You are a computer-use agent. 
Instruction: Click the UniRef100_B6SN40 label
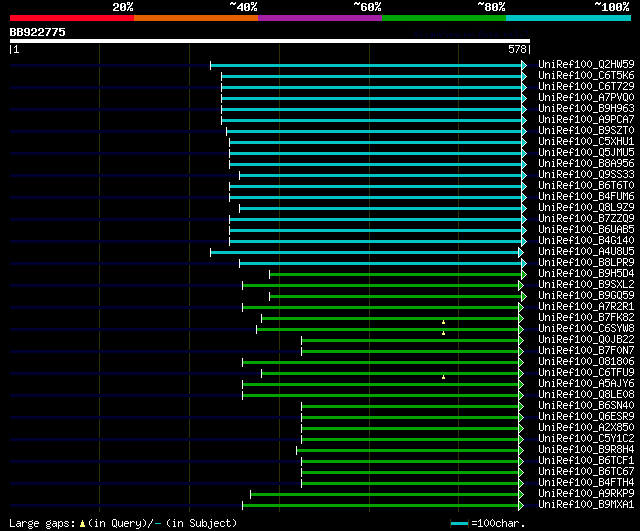(586, 406)
